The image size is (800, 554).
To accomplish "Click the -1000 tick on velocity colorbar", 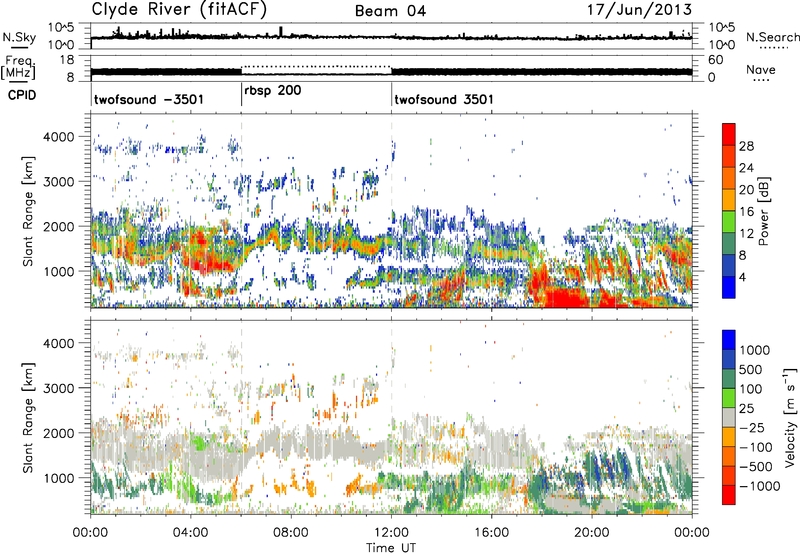I will [760, 486].
